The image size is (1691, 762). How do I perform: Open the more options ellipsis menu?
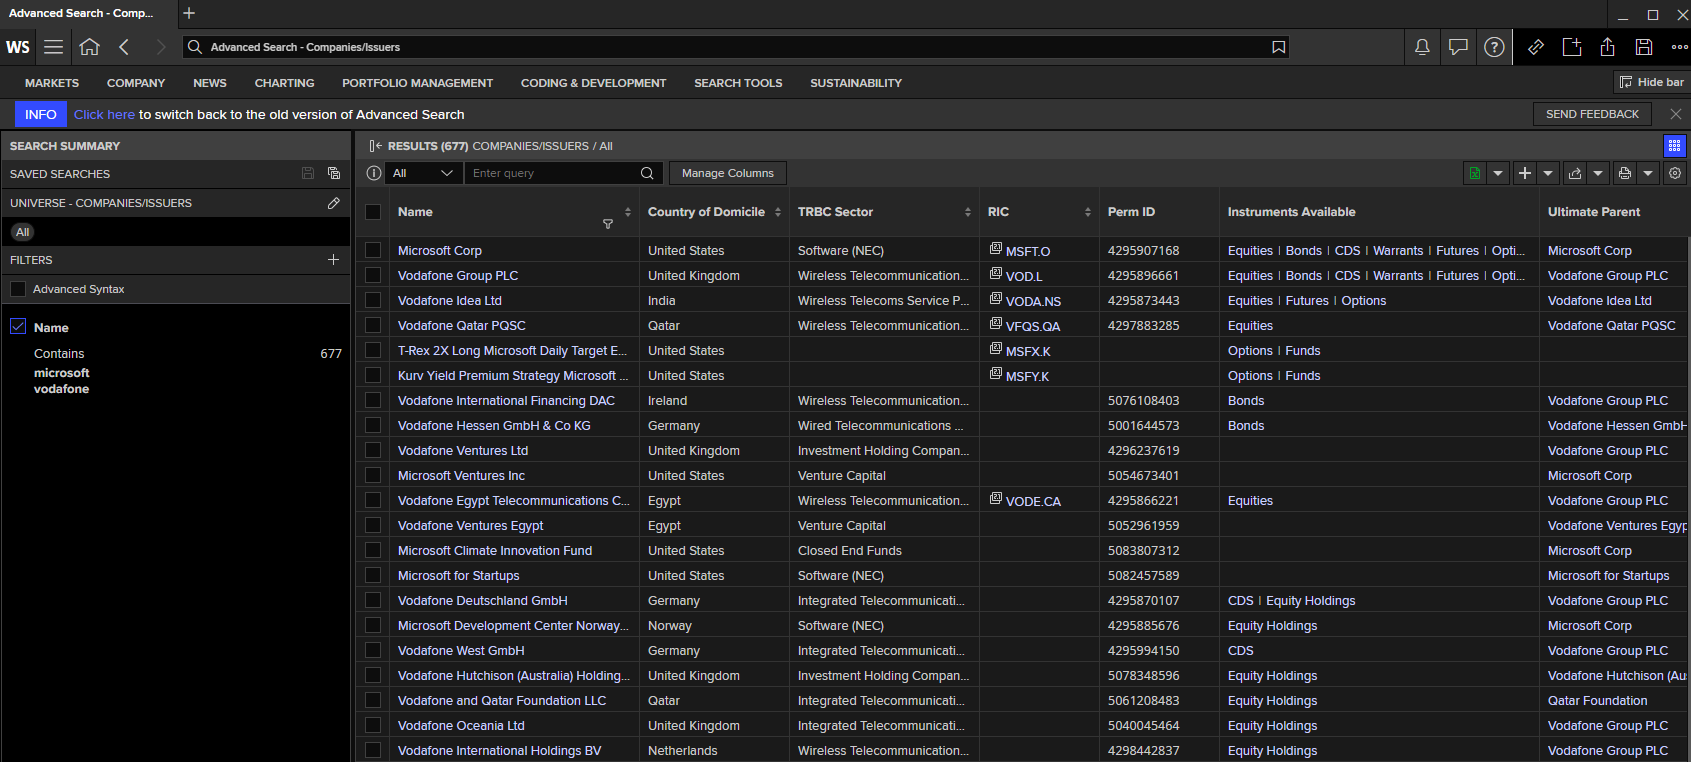[x=1679, y=47]
